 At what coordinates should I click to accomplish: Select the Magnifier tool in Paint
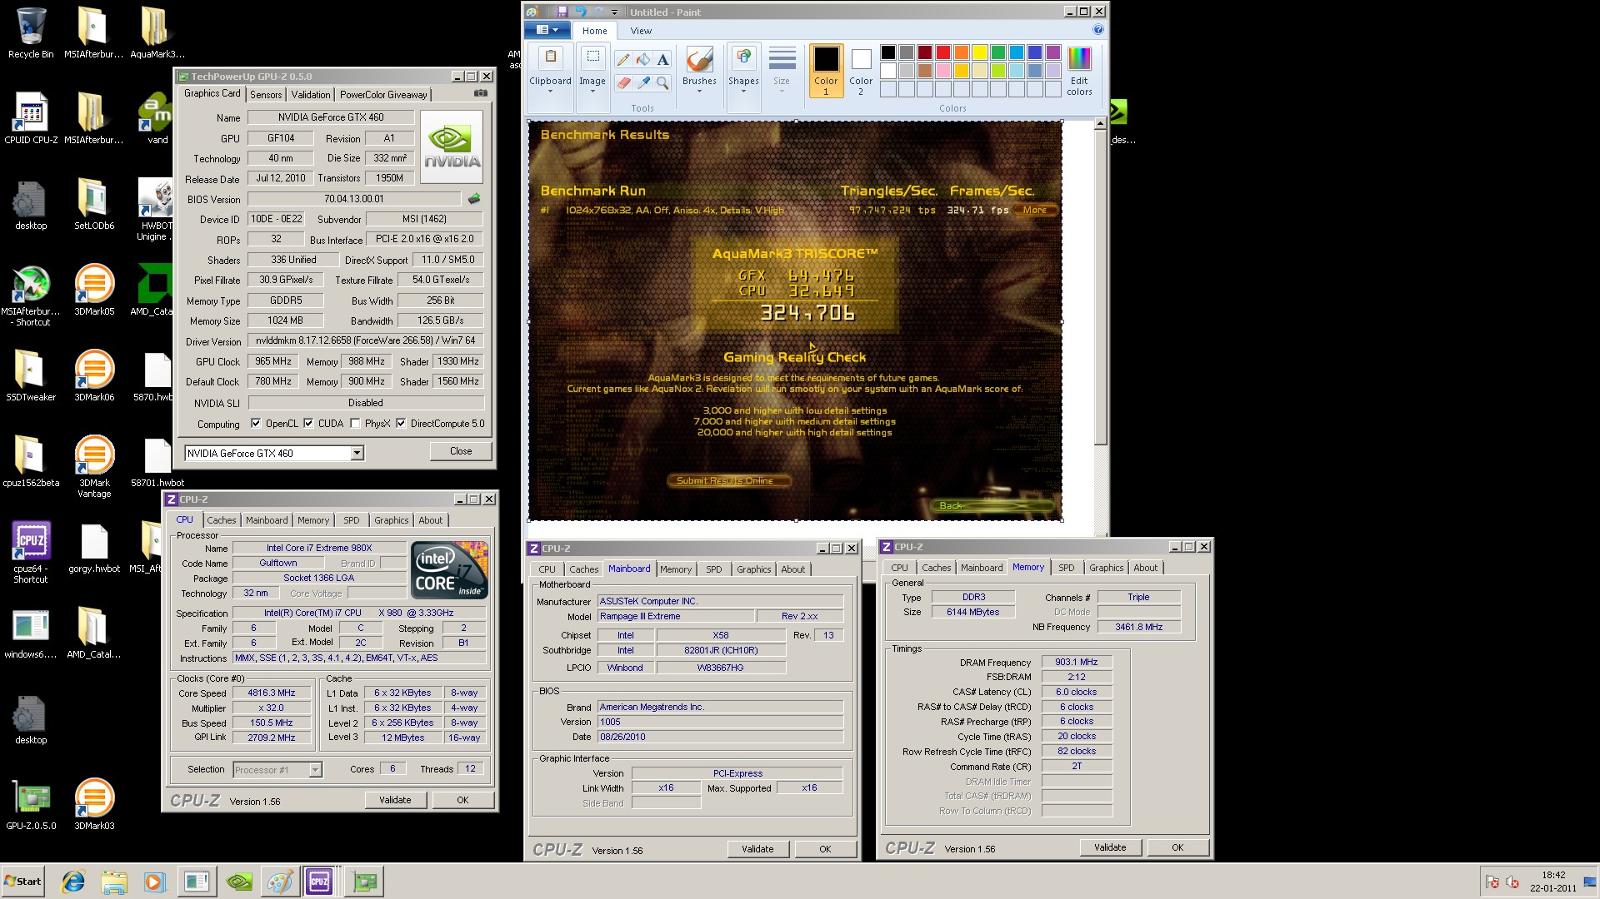pos(662,83)
